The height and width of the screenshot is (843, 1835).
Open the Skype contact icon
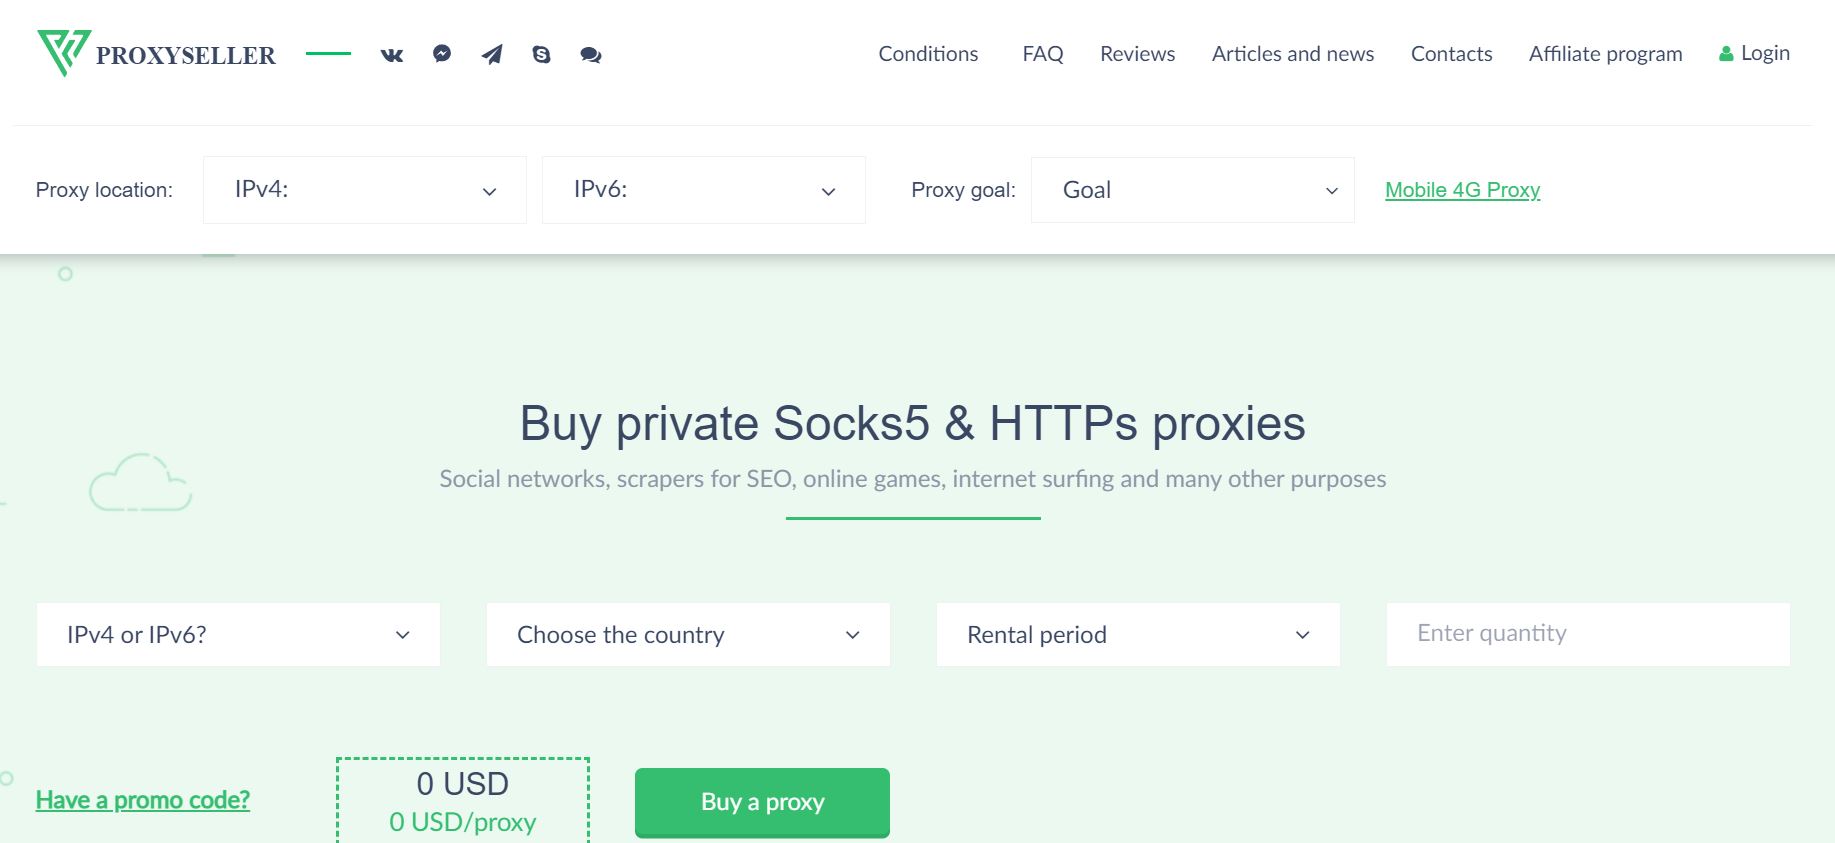click(541, 54)
